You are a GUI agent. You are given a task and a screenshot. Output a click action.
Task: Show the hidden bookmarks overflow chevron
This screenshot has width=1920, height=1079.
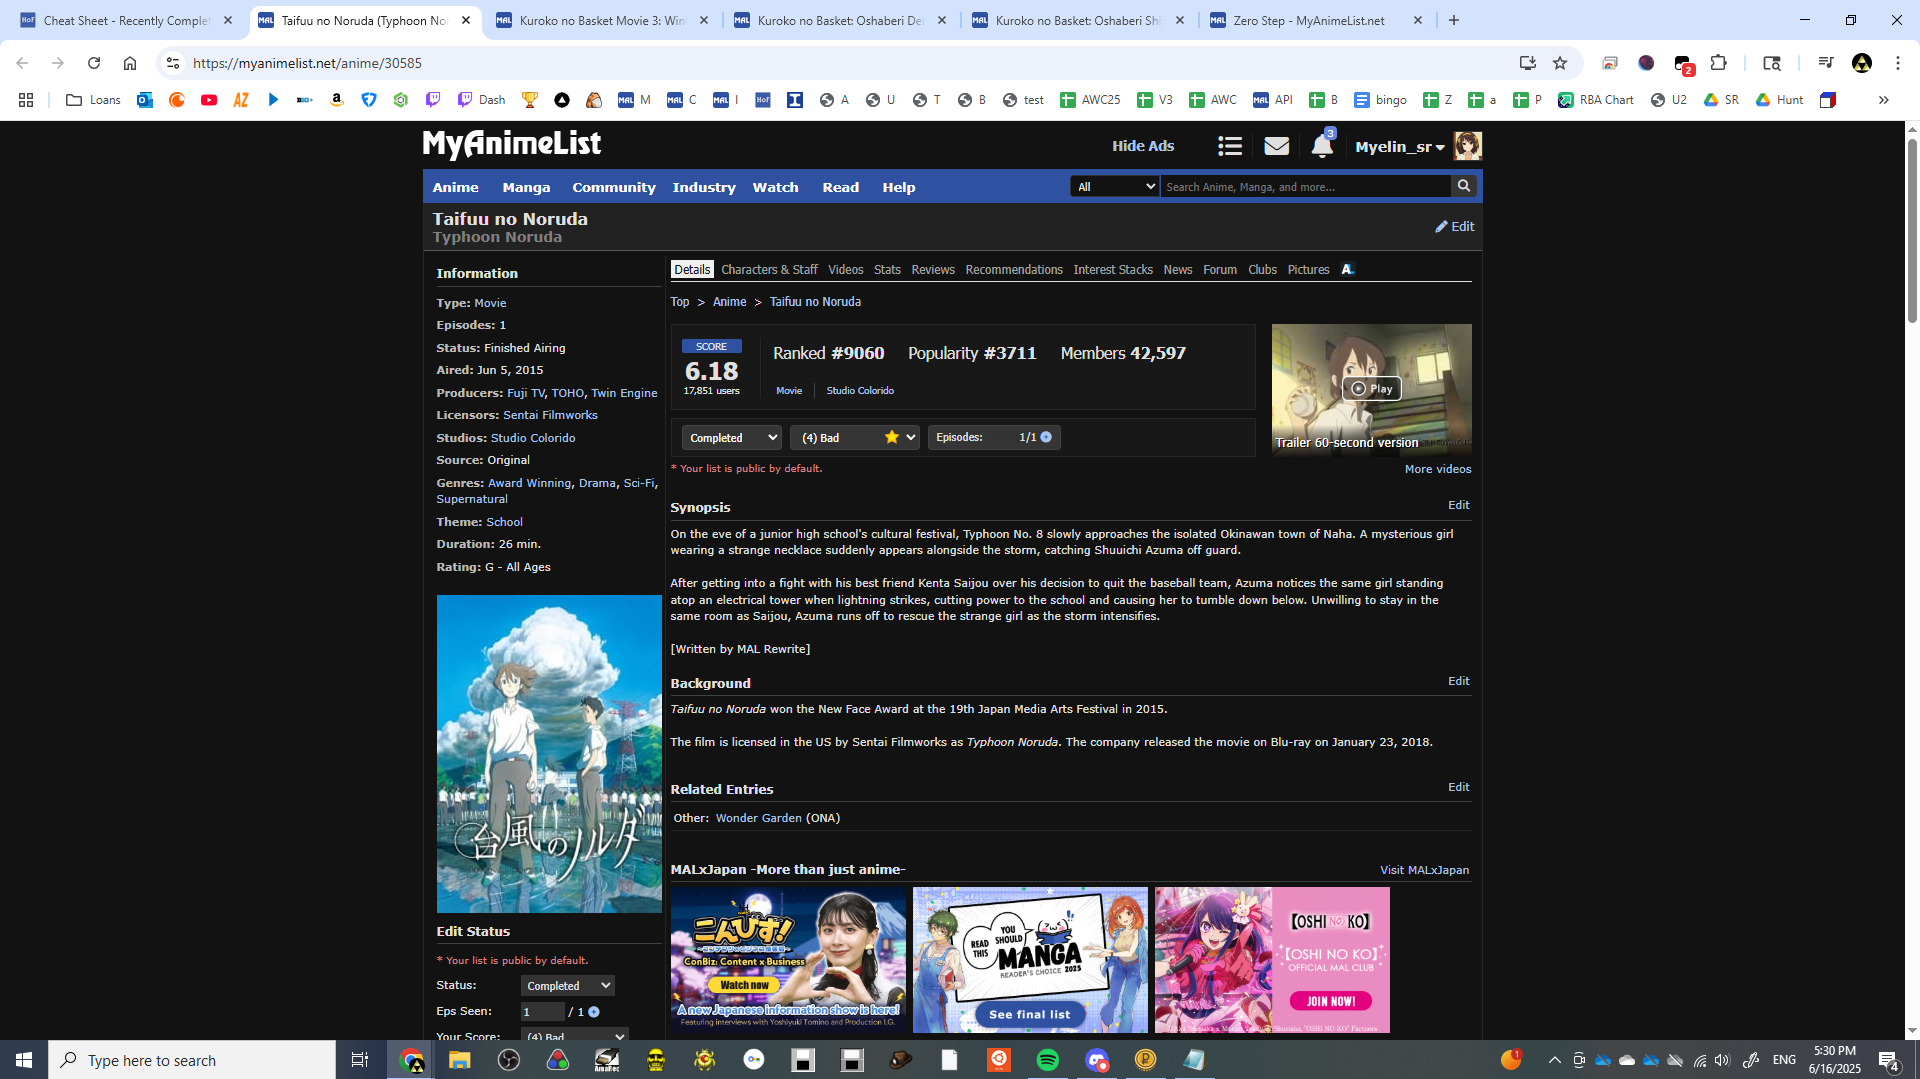coord(1883,100)
